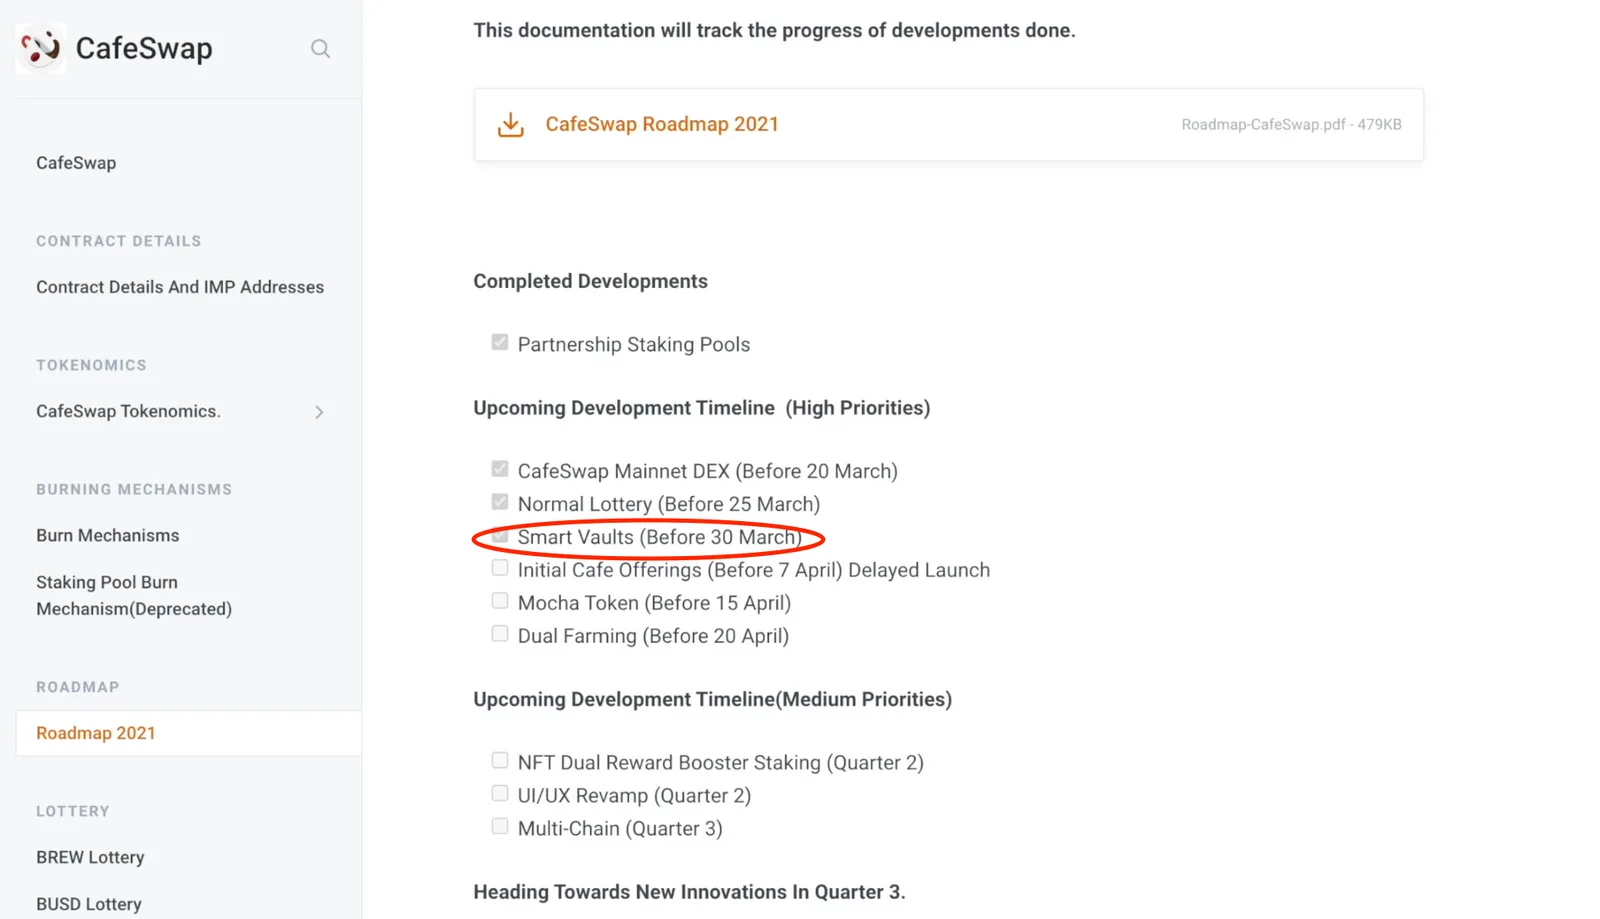Click UI/UX Revamp (Quarter 2) text
This screenshot has height=919, width=1600.
(x=634, y=795)
